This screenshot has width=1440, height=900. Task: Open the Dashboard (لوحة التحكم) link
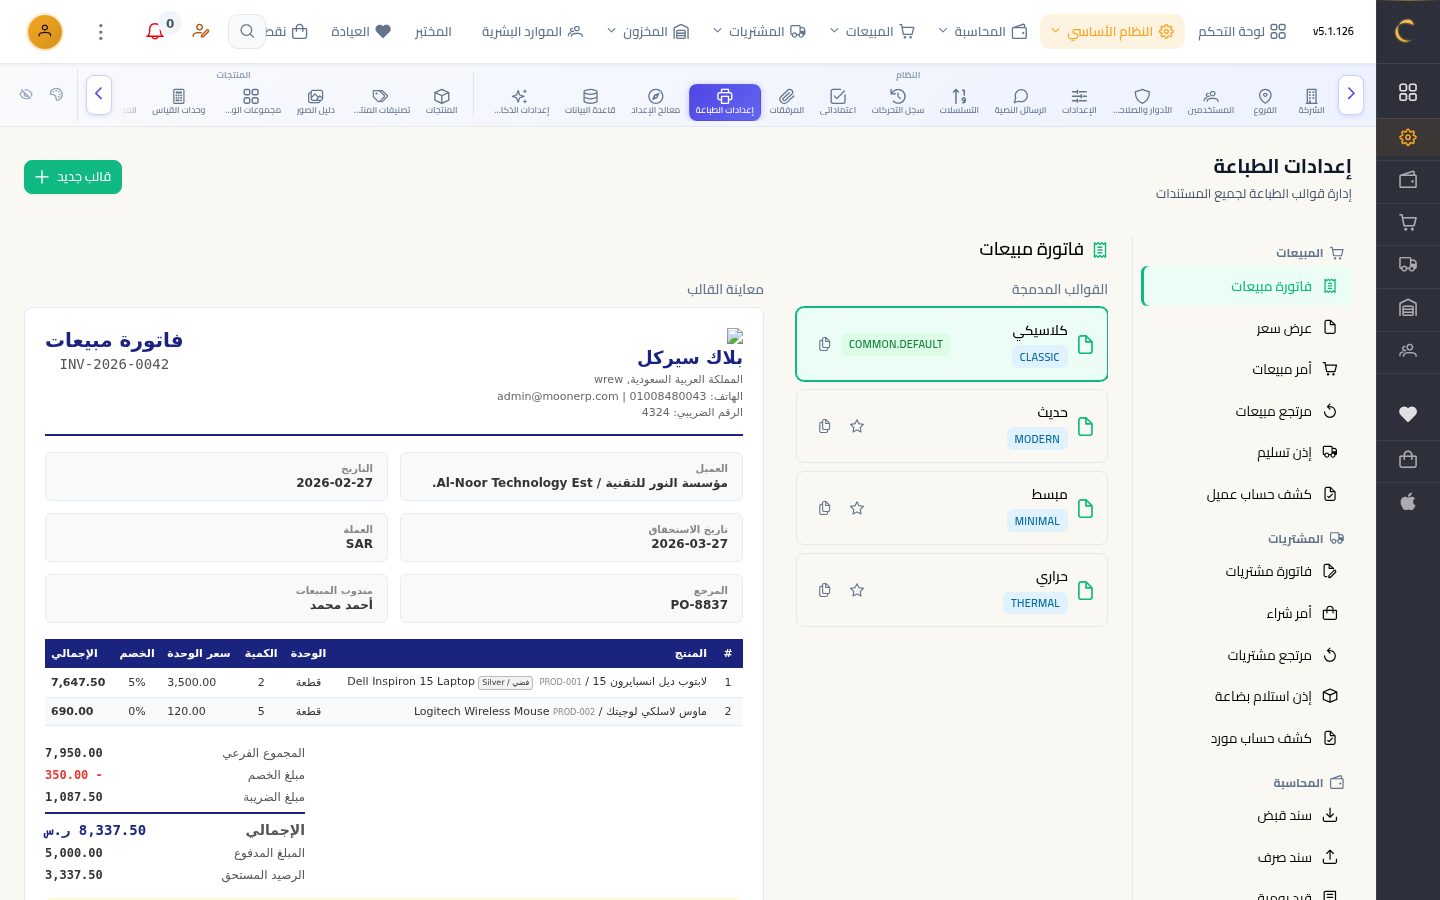coord(1242,32)
